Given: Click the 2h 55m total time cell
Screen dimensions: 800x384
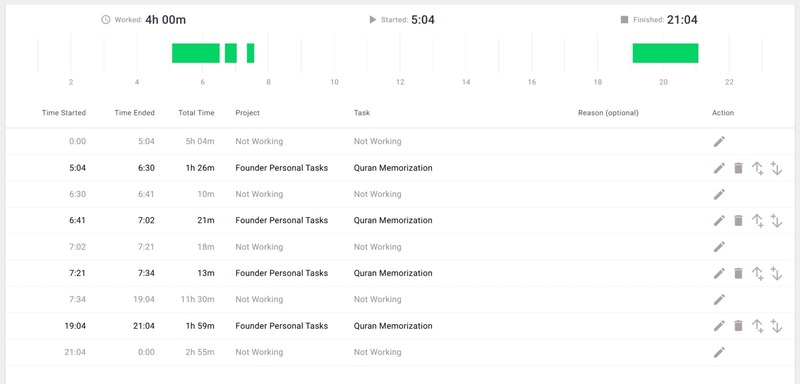Looking at the screenshot, I should coord(200,352).
